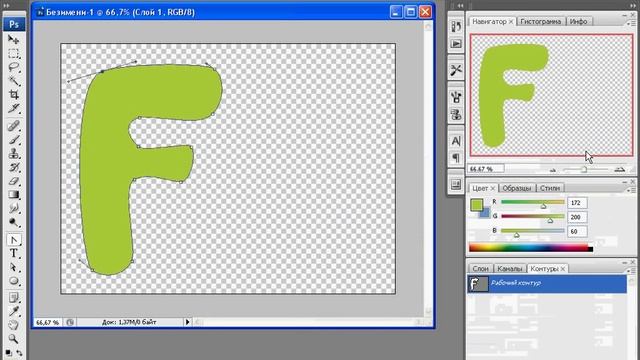Select the Dodge tool
The width and height of the screenshot is (640, 360).
click(13, 222)
